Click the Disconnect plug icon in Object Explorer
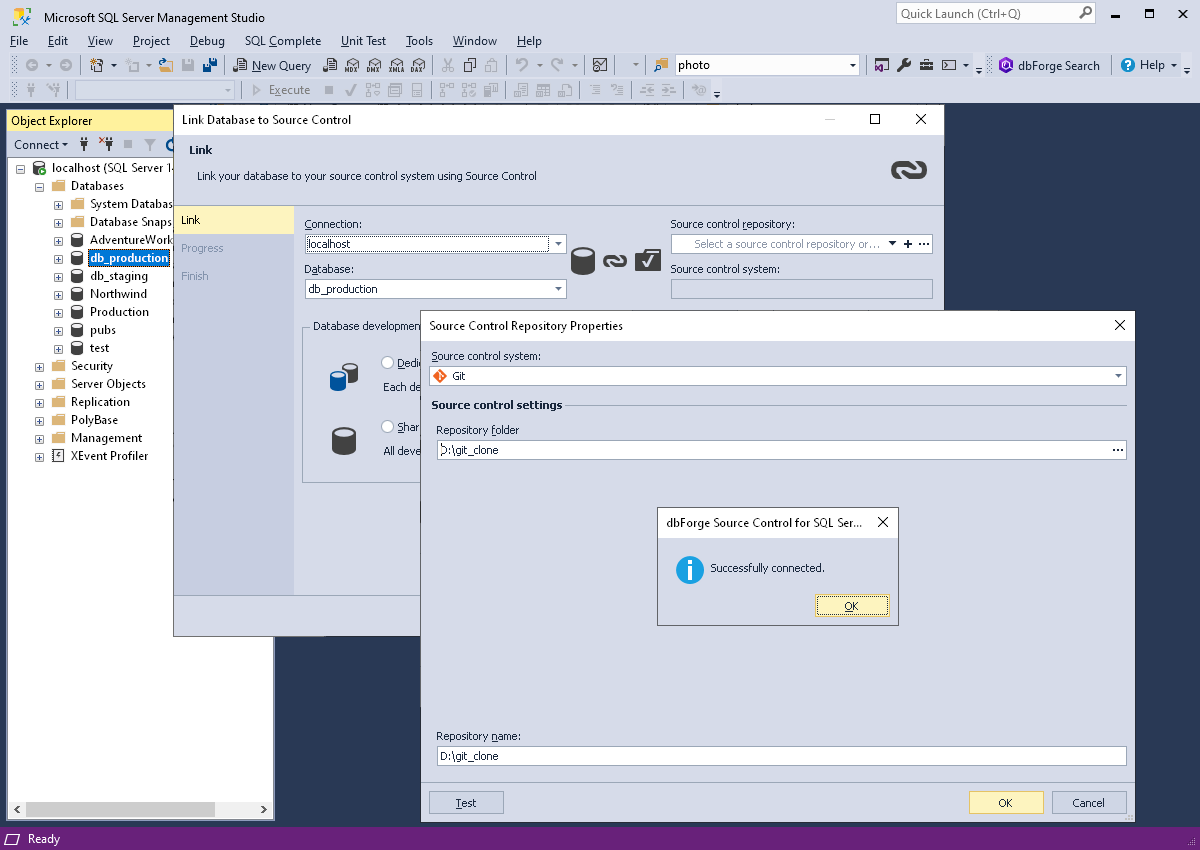The height and width of the screenshot is (850, 1200). [106, 145]
